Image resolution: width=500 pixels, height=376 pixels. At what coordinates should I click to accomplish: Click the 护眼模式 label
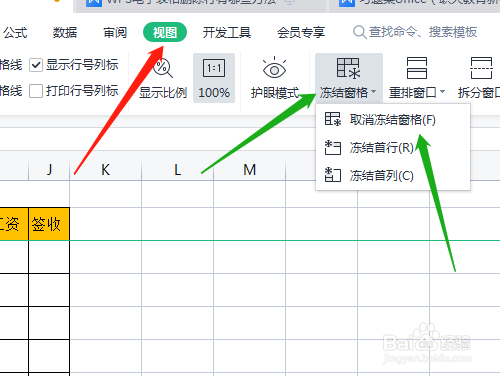(x=275, y=92)
